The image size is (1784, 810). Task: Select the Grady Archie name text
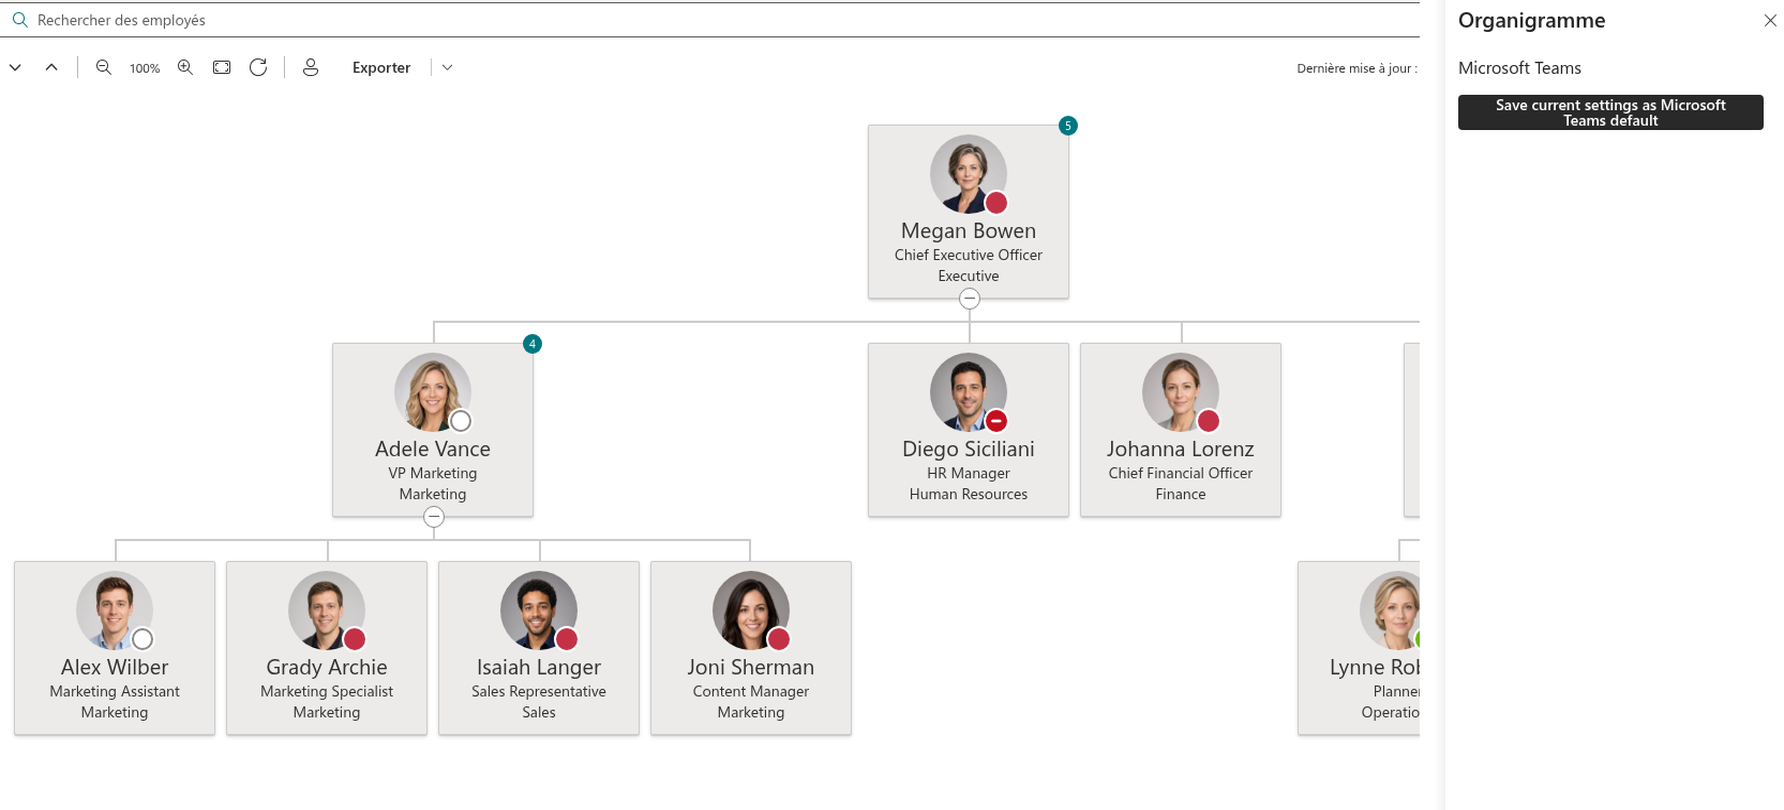click(x=326, y=667)
